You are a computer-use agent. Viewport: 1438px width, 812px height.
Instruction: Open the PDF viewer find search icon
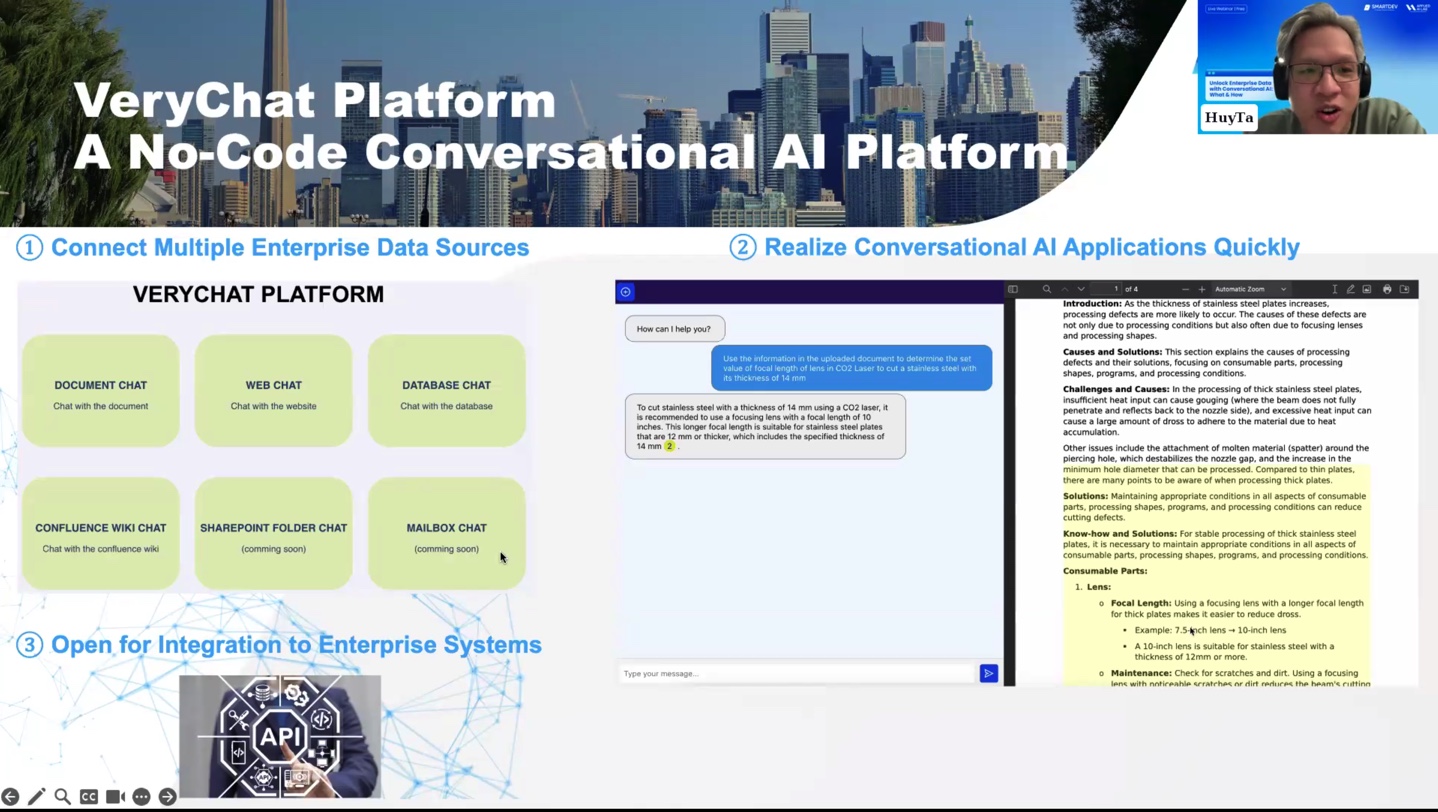[x=1047, y=289]
